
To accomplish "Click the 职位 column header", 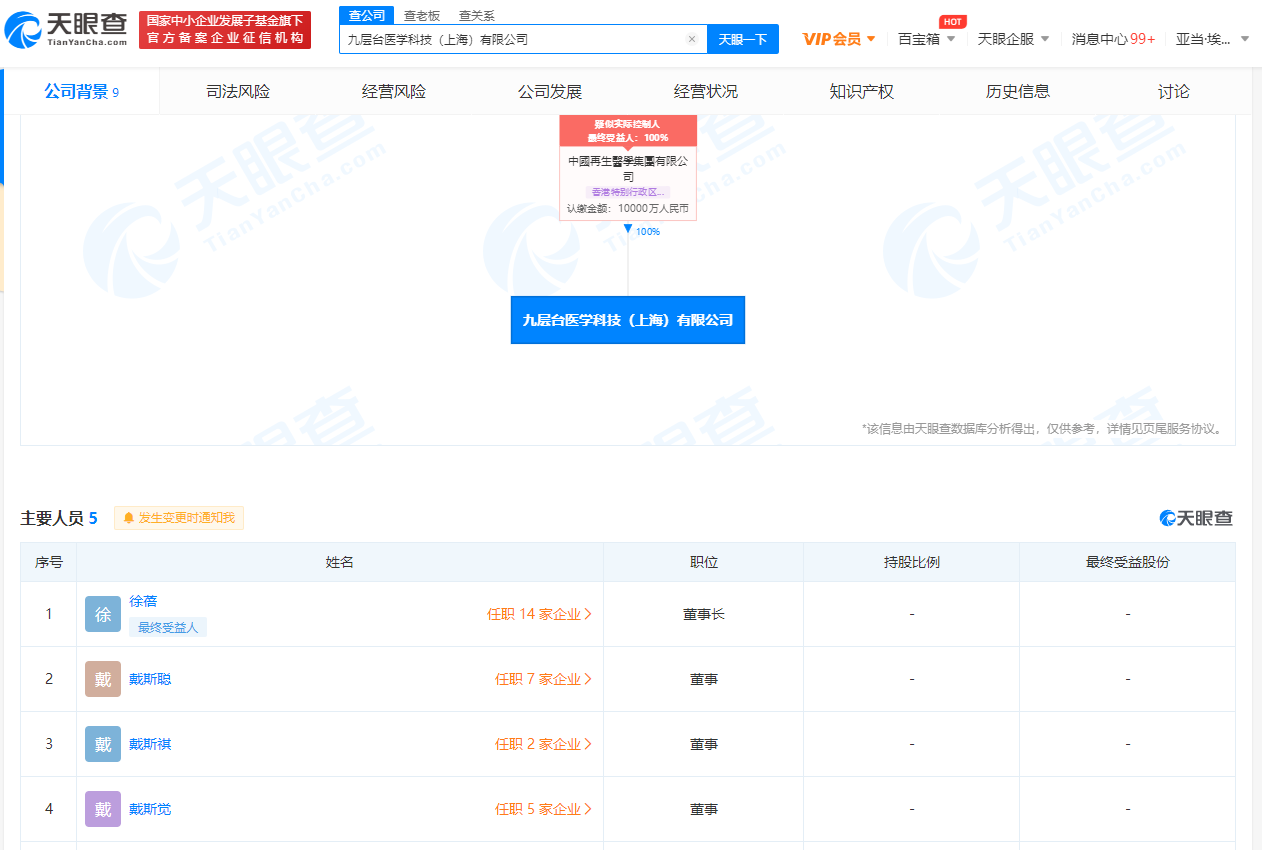I will coord(704,562).
